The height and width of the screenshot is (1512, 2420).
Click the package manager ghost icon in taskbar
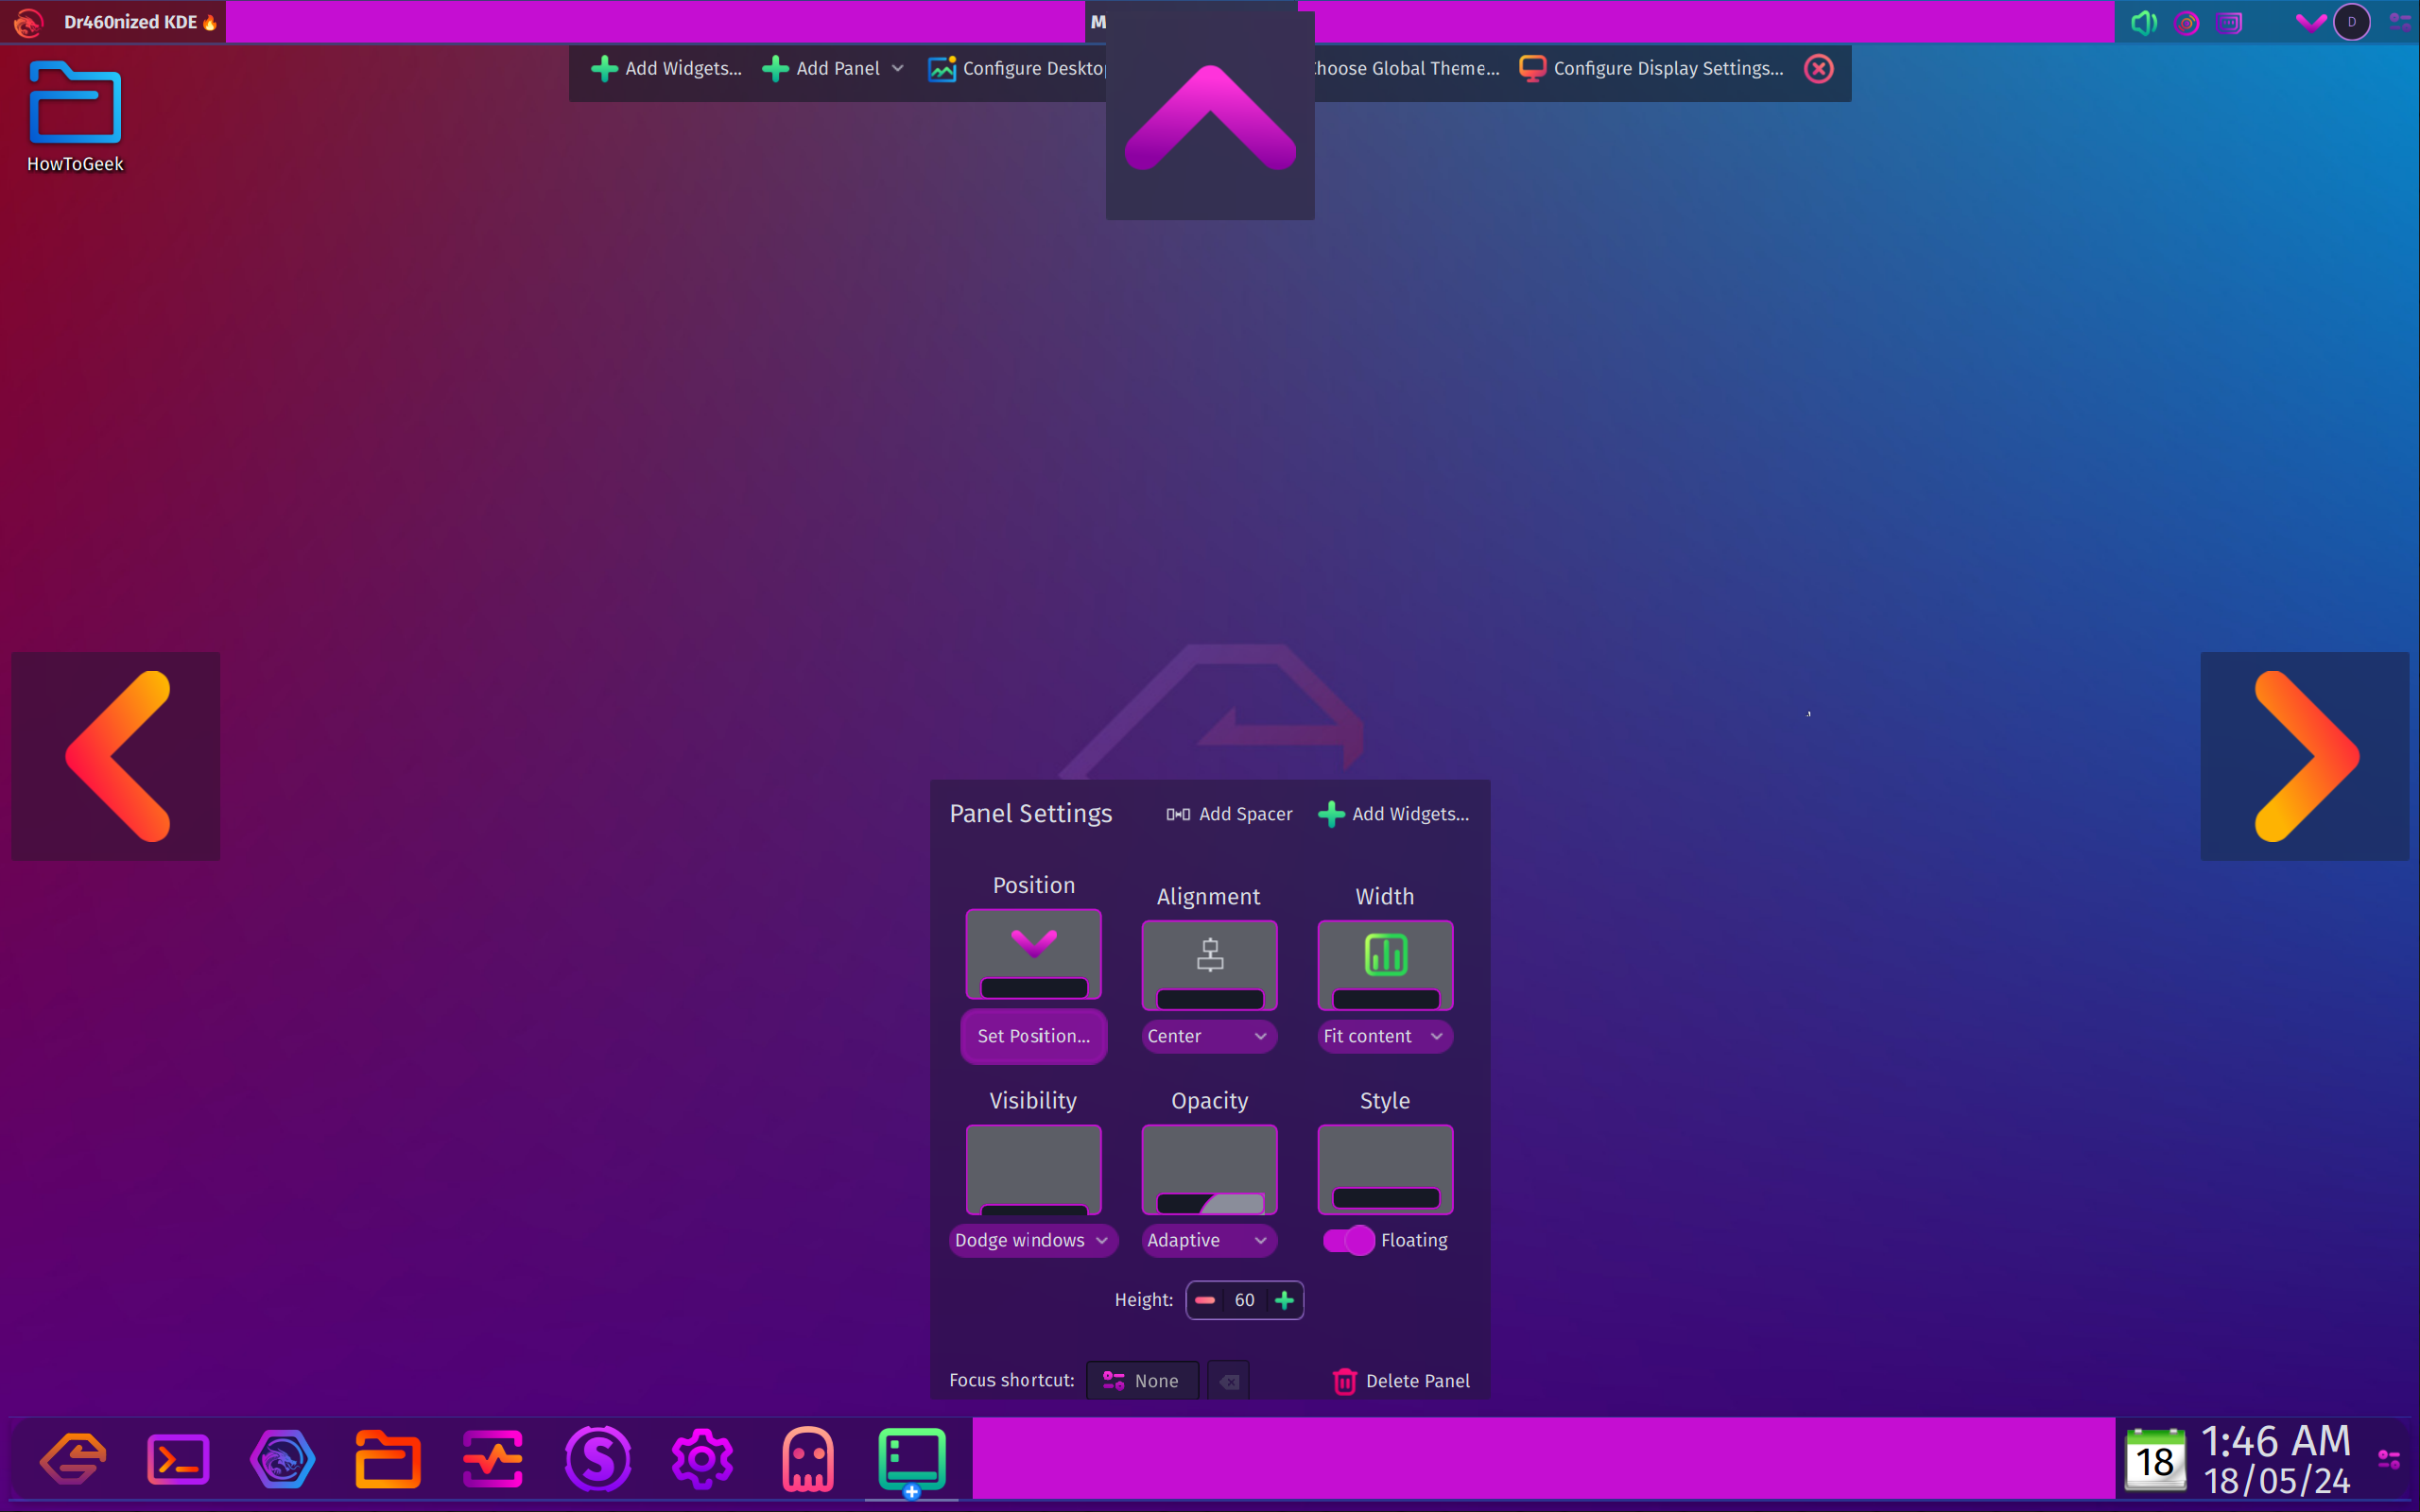pyautogui.click(x=806, y=1460)
